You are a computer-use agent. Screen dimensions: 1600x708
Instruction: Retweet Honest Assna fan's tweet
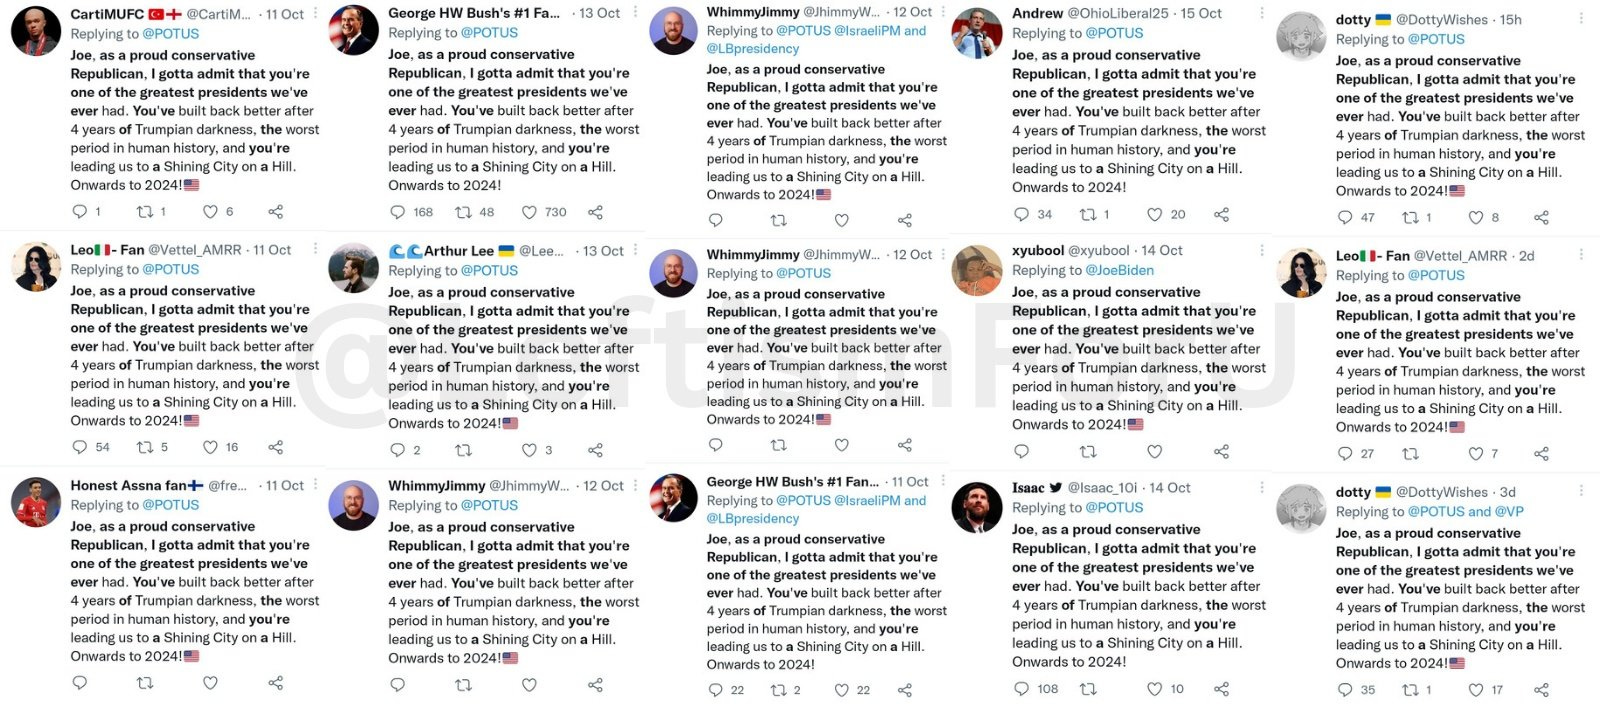coord(145,683)
